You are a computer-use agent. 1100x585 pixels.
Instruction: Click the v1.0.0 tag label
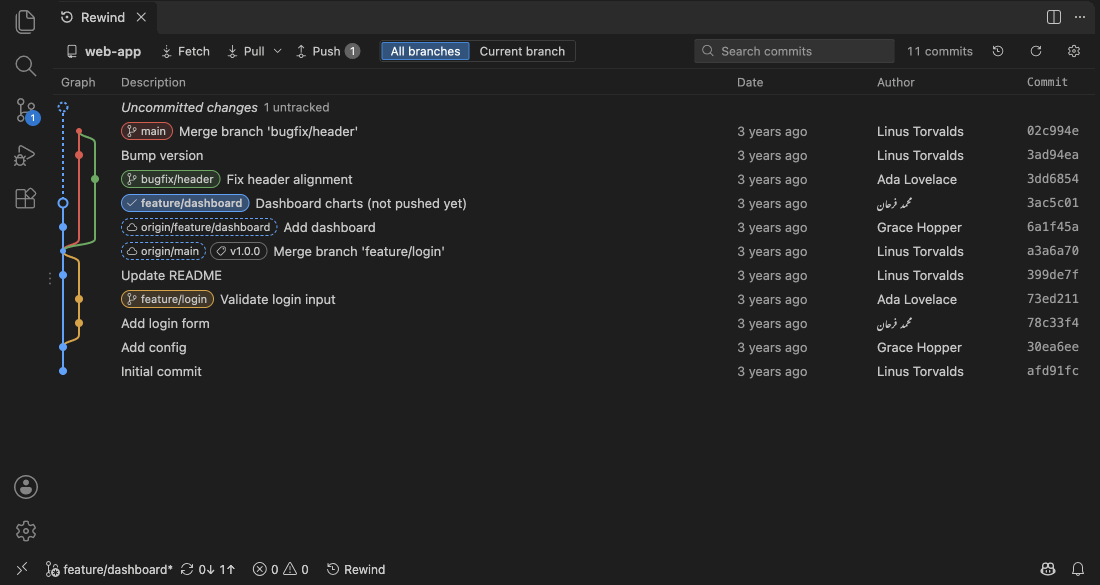click(239, 251)
